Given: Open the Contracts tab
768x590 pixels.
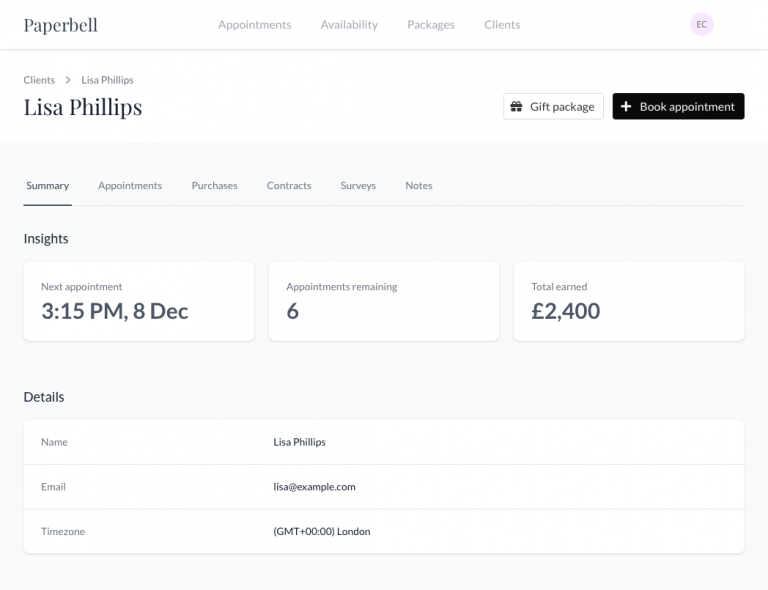Looking at the screenshot, I should [x=289, y=186].
